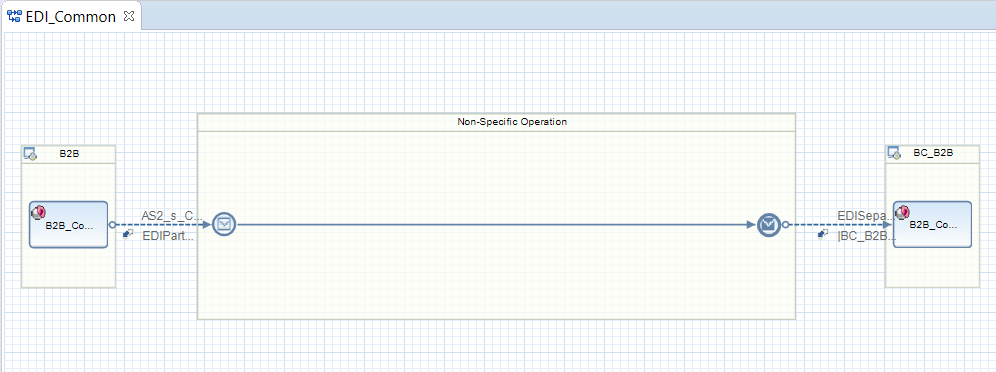The width and height of the screenshot is (996, 372).
Task: Click the Non-Specific Operation header
Action: pyautogui.click(x=496, y=122)
